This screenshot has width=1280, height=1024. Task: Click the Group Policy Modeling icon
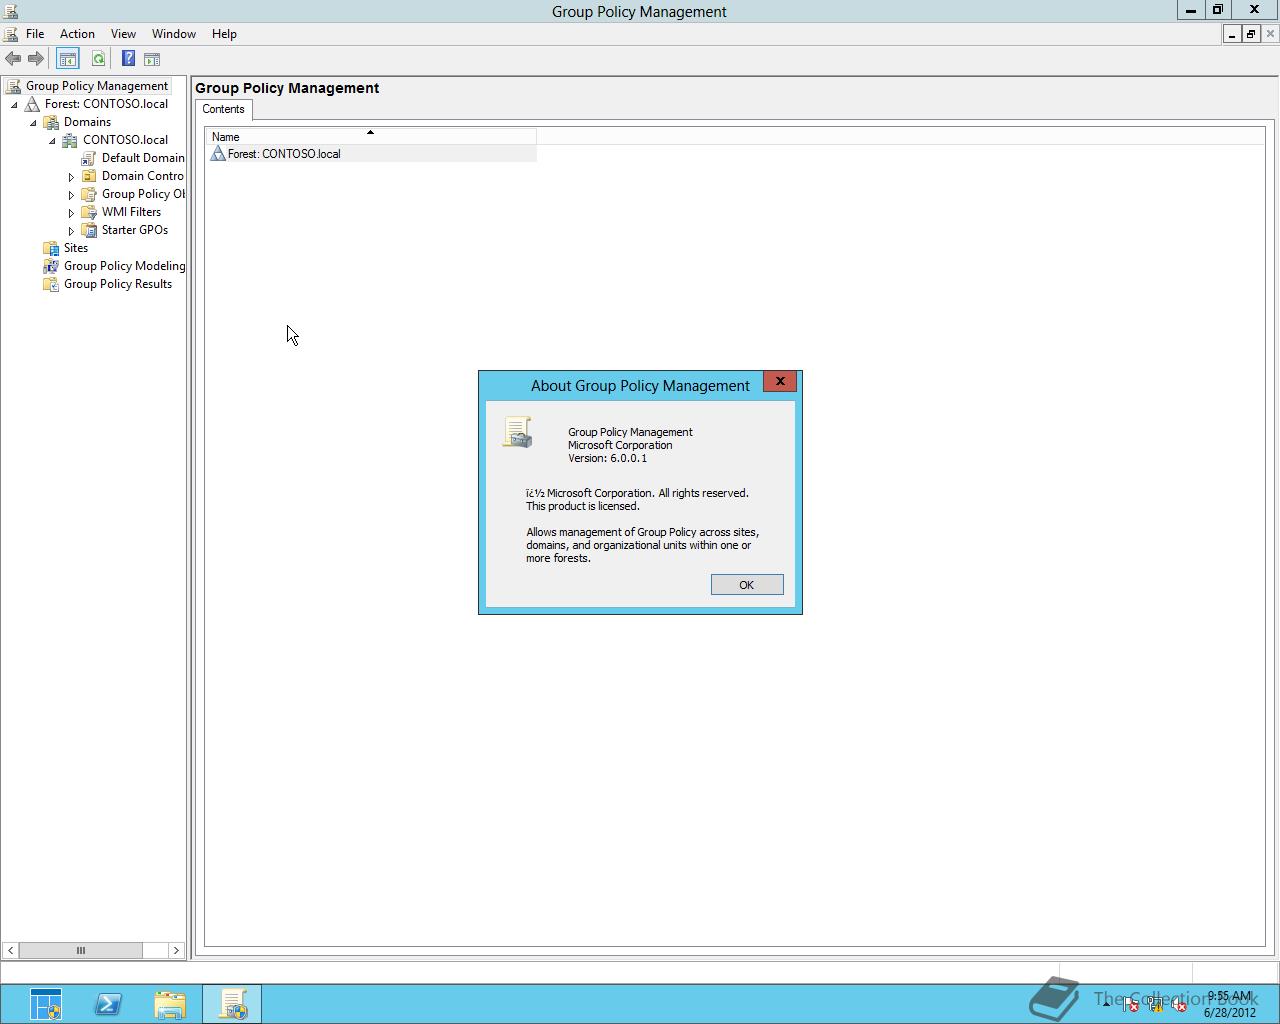[x=51, y=266]
